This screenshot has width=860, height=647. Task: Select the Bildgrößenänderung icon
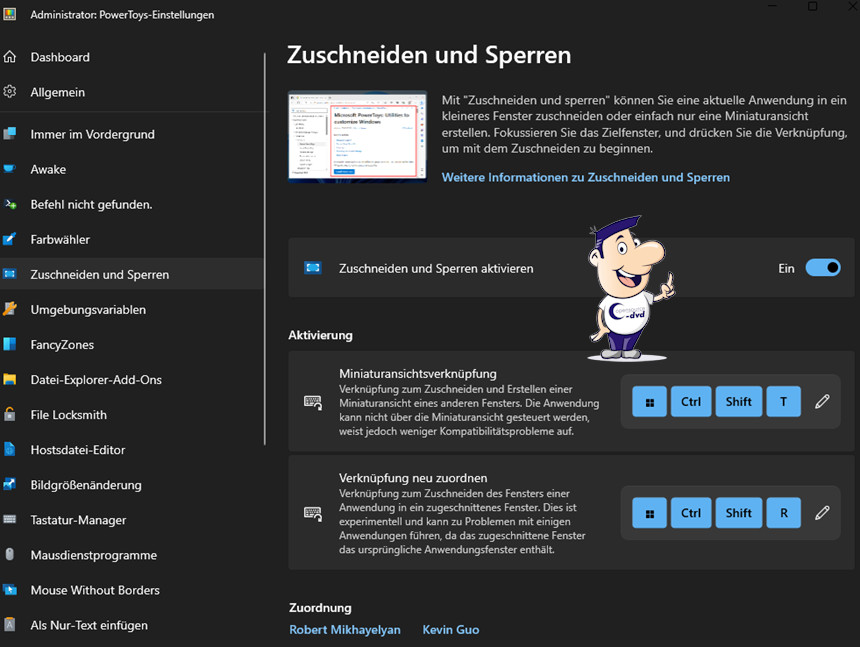(x=10, y=485)
